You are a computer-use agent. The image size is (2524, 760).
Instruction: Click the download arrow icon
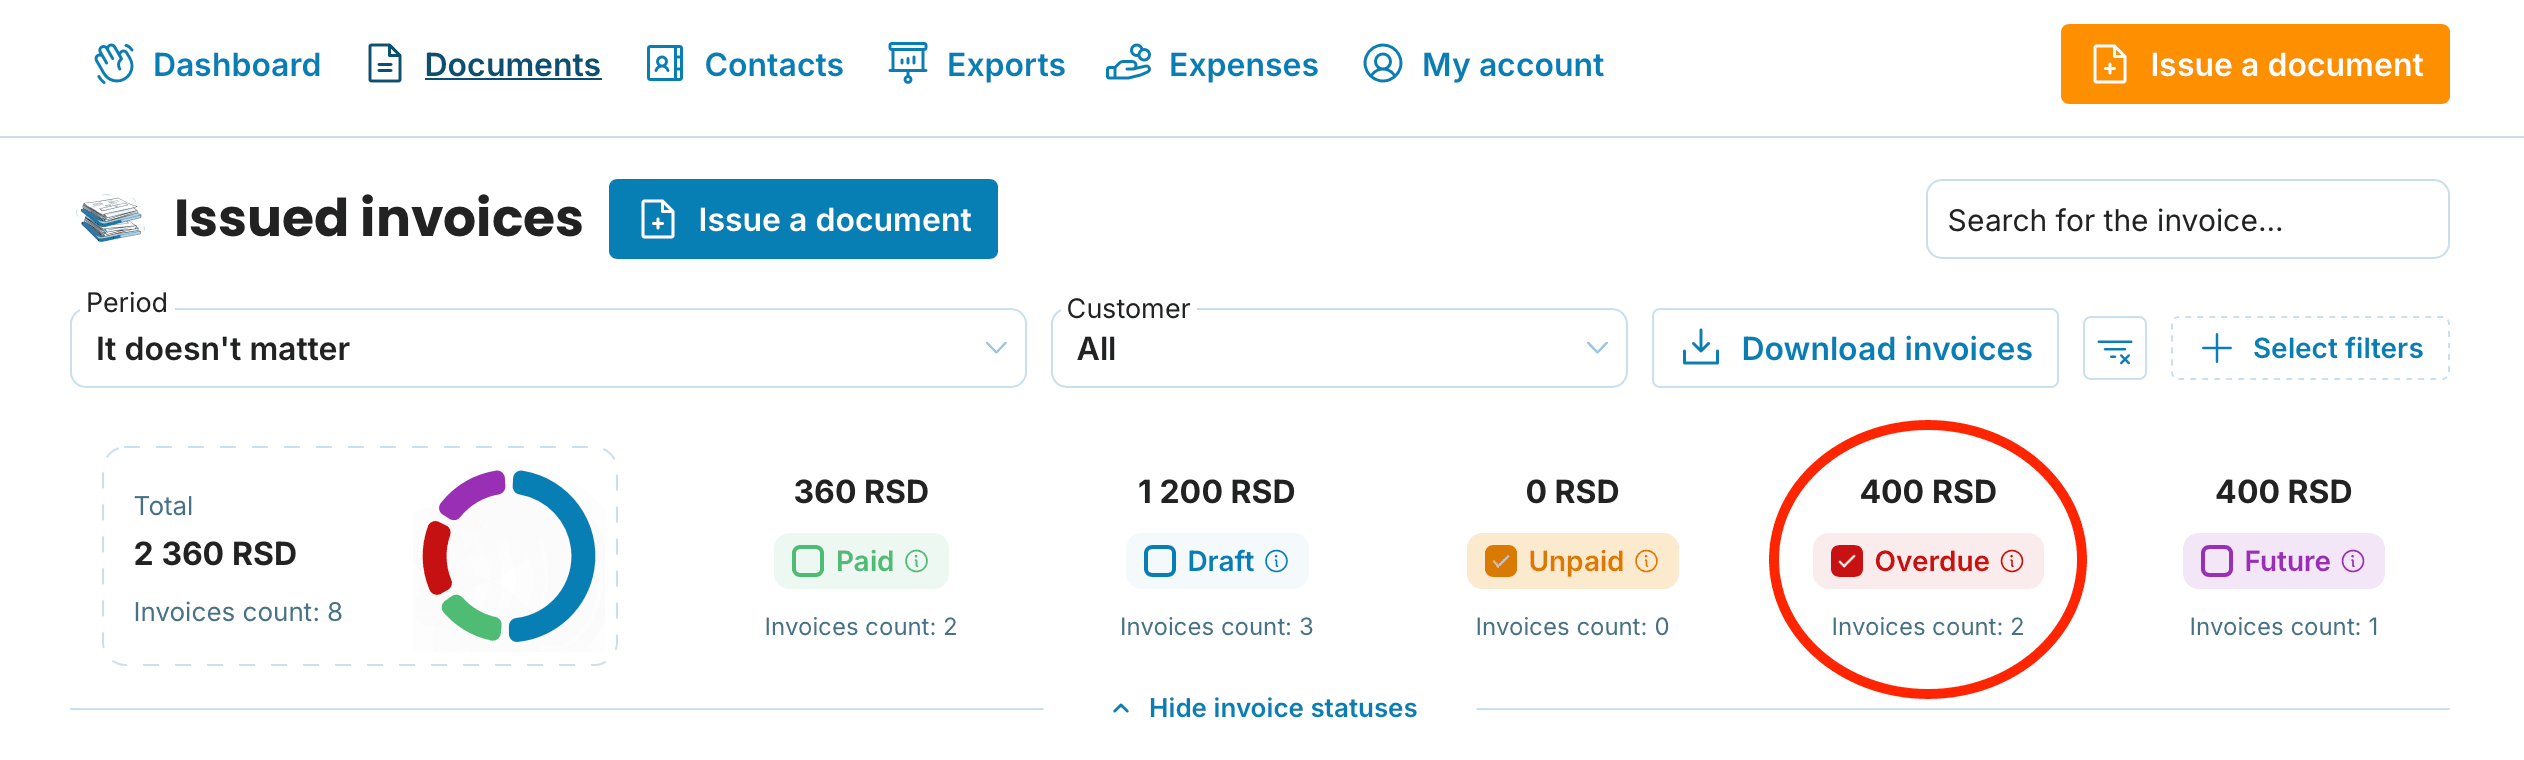coord(1700,348)
